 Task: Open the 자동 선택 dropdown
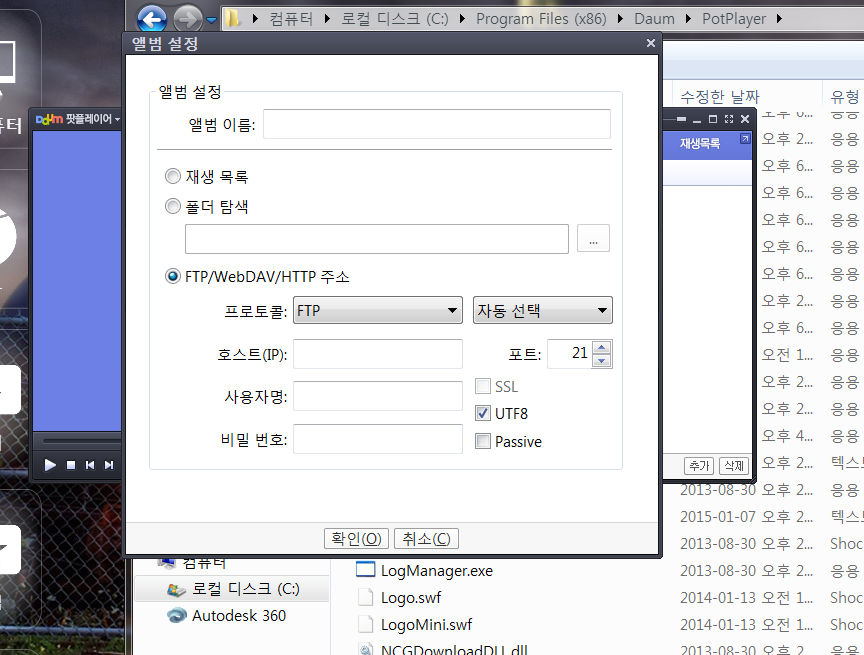543,310
